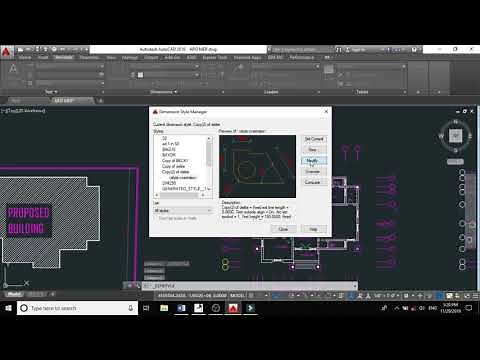This screenshot has height=360, width=480.
Task: Click the Sign In icon in title bar
Action: (348, 50)
